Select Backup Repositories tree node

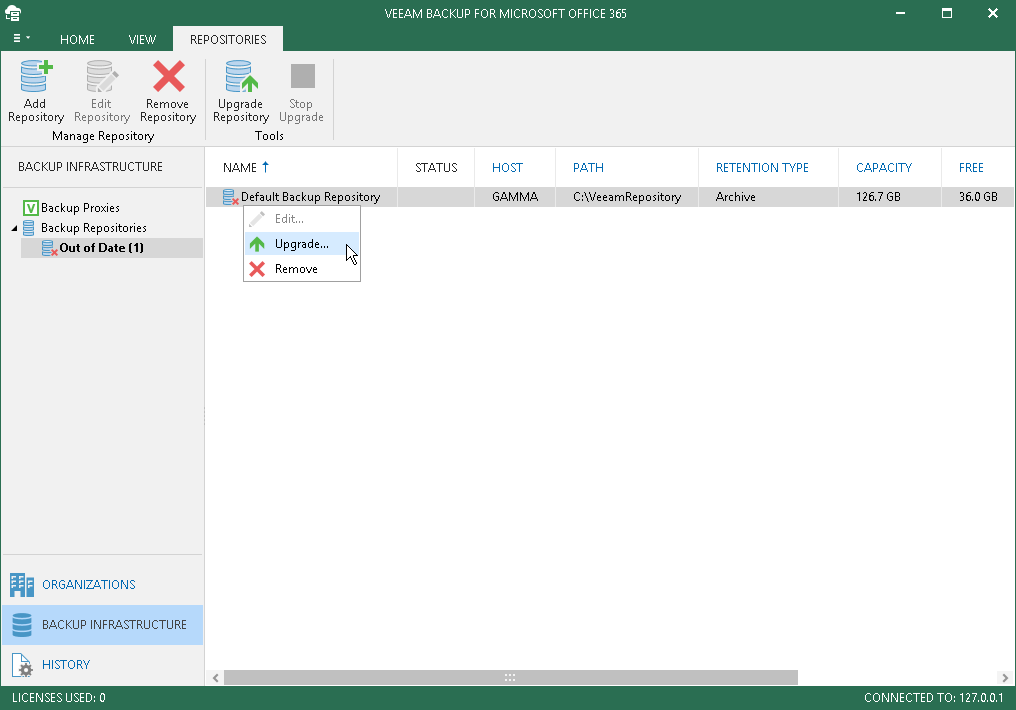[x=94, y=228]
